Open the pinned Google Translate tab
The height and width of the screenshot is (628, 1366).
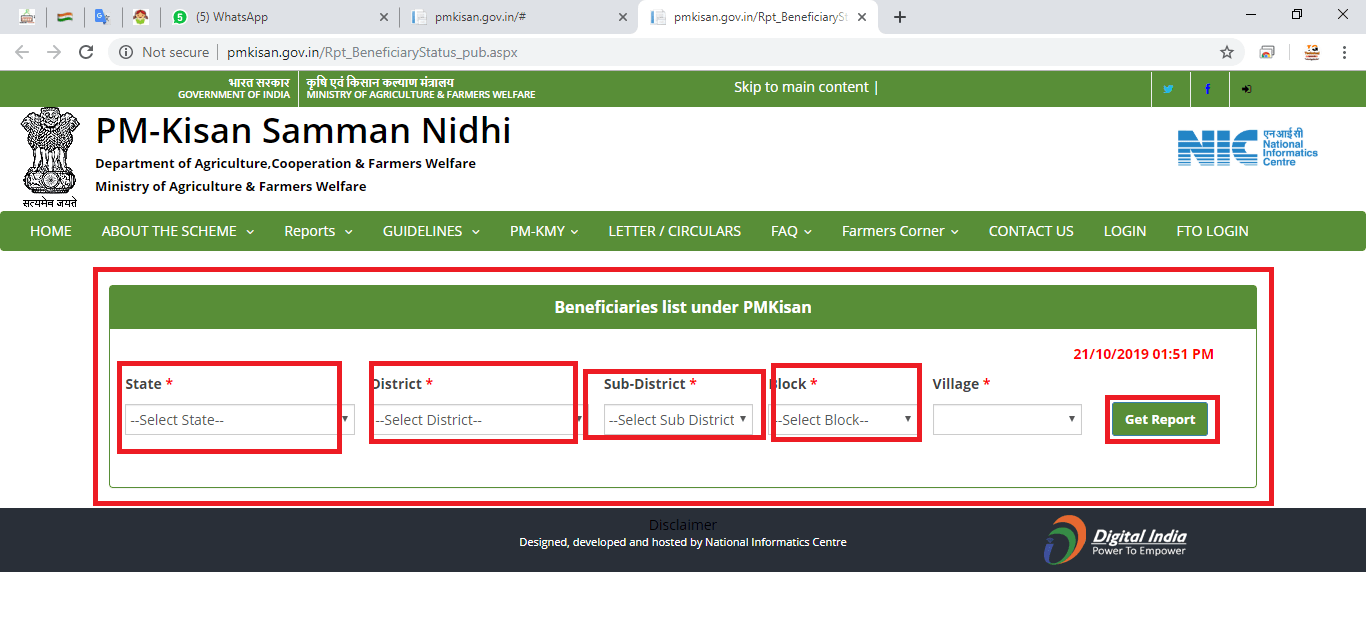pyautogui.click(x=102, y=17)
